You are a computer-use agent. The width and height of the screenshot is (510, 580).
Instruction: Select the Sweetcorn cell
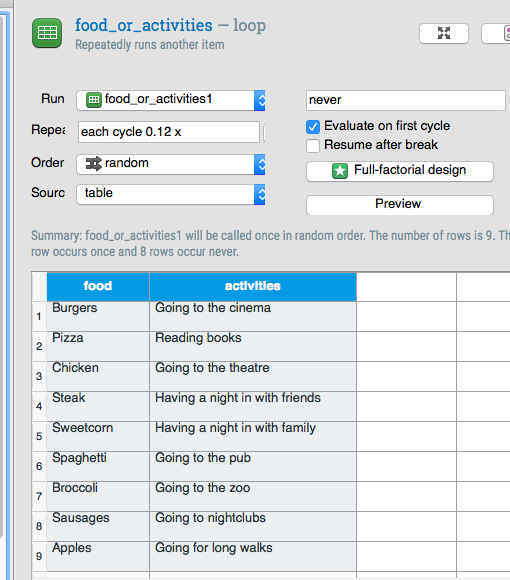(x=98, y=436)
